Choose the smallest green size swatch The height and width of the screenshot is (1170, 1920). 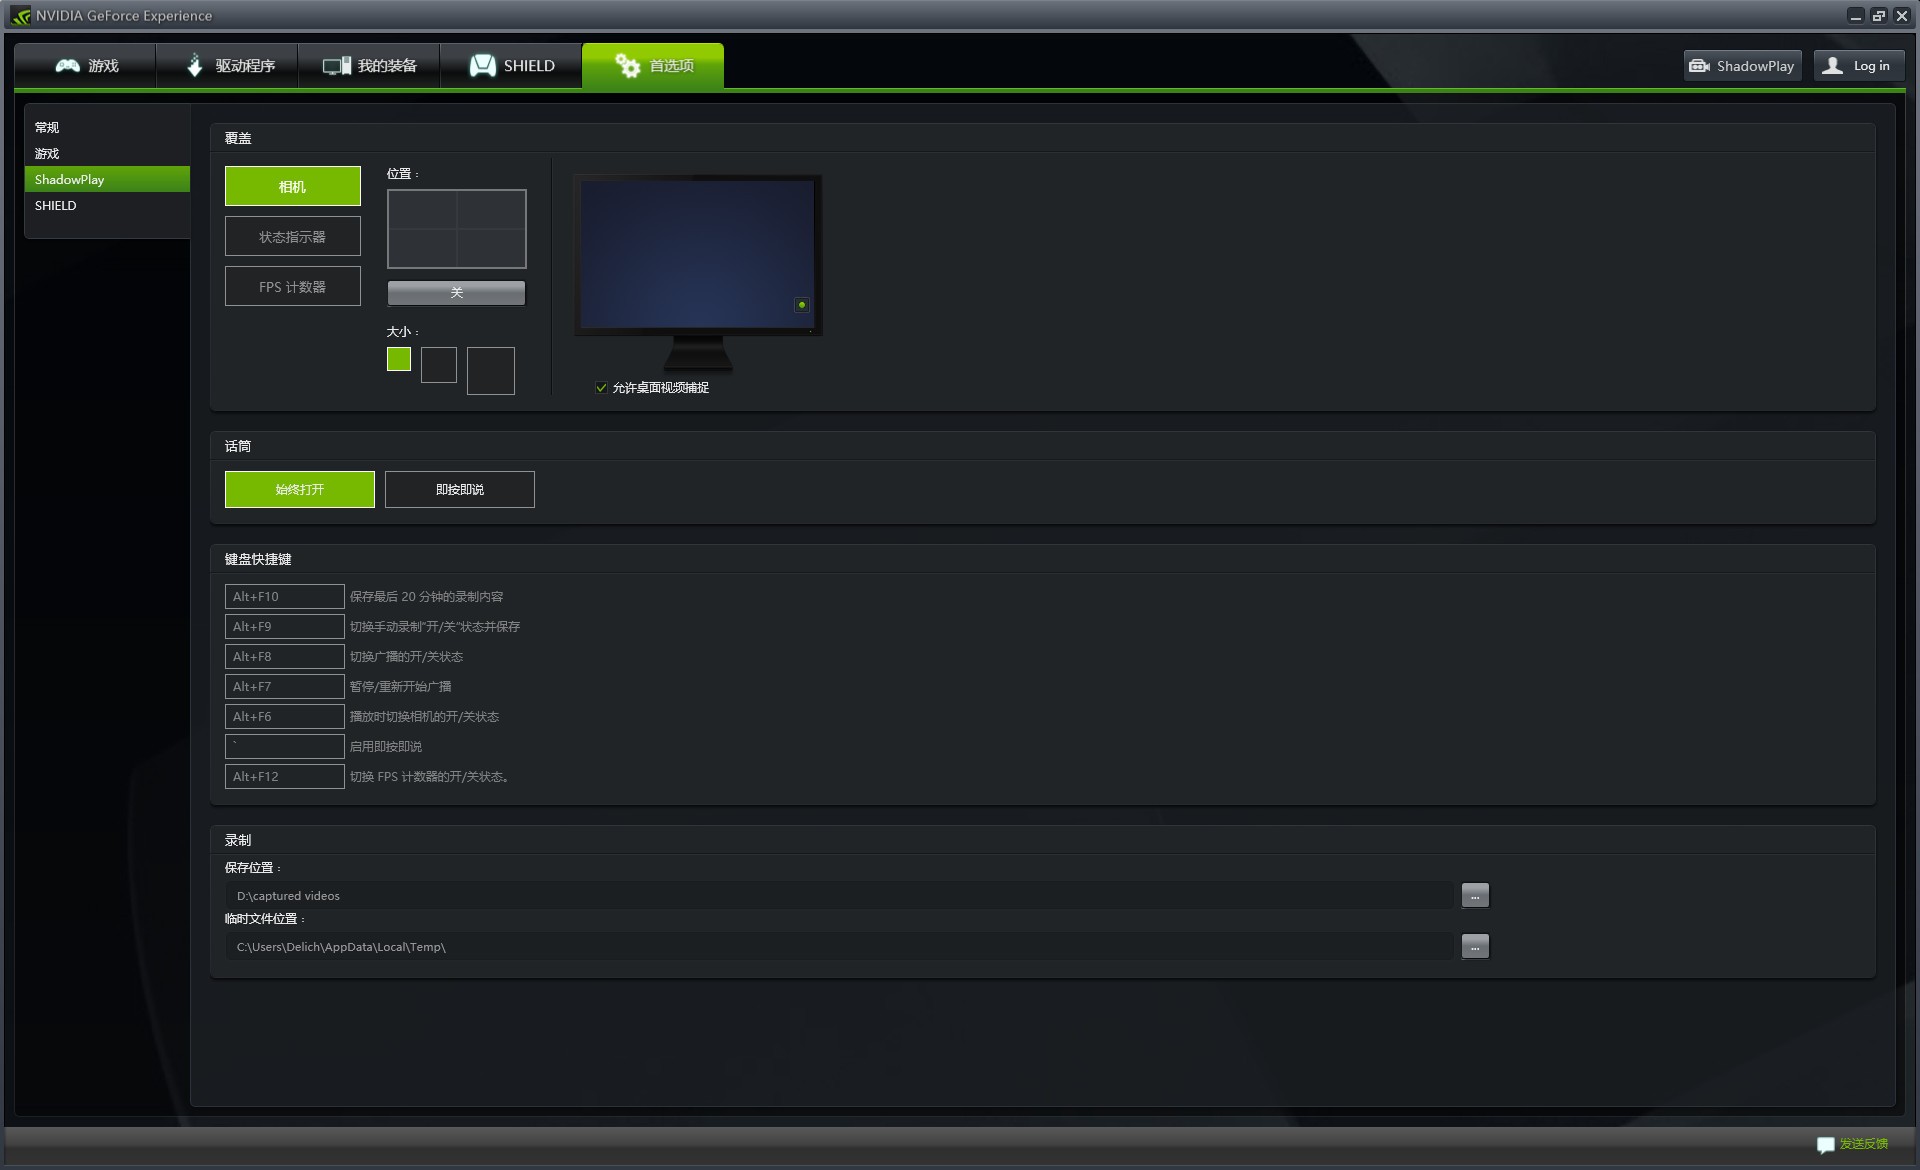pyautogui.click(x=399, y=359)
